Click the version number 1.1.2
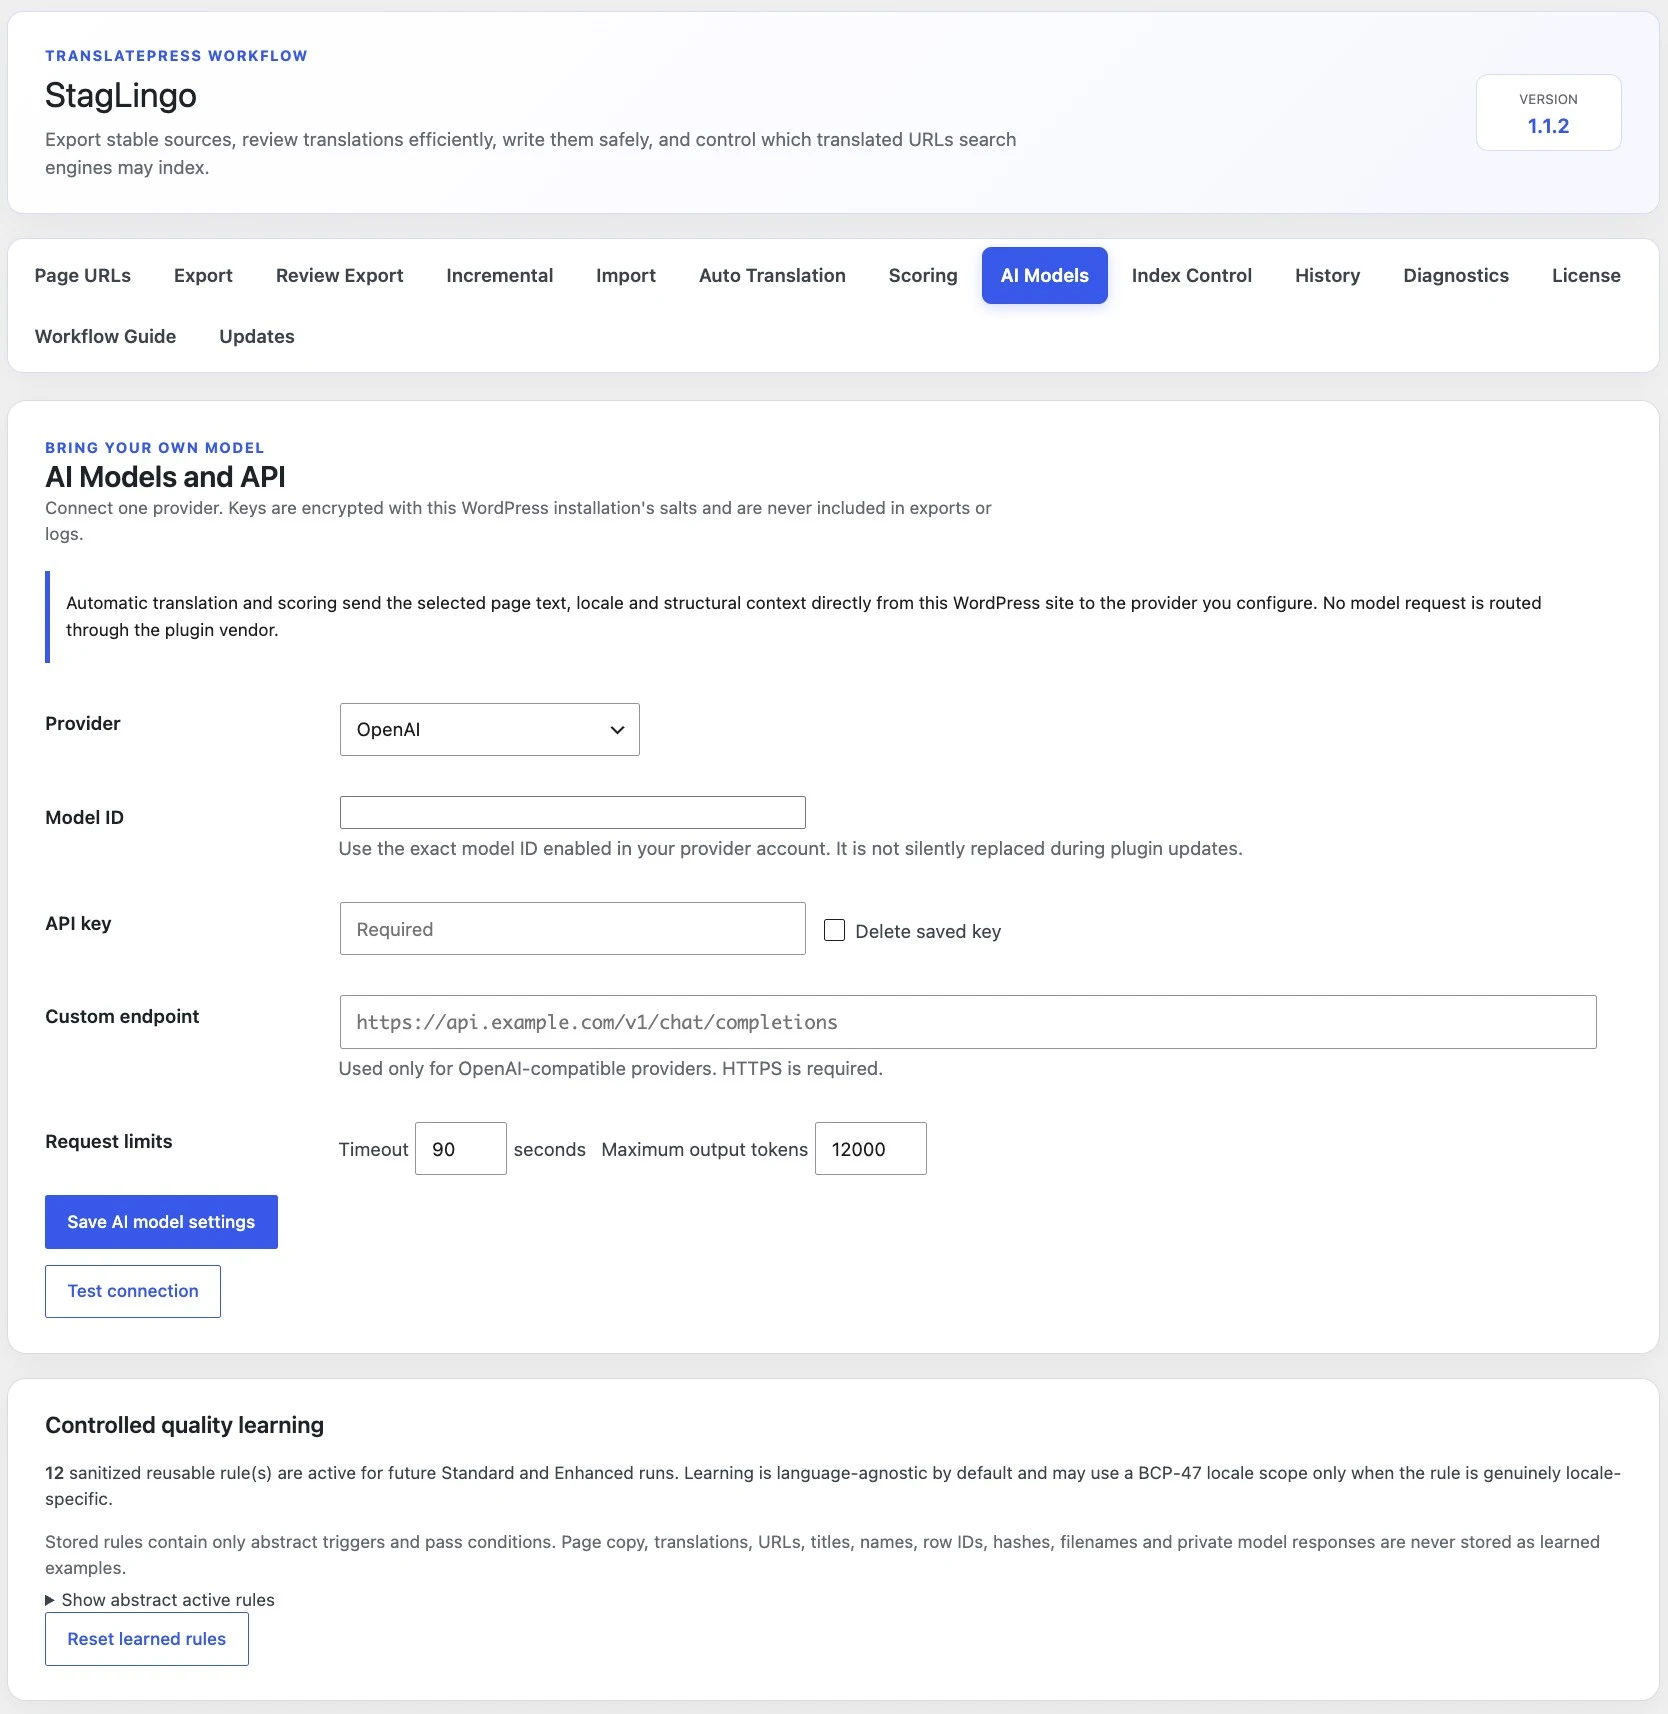 1548,126
